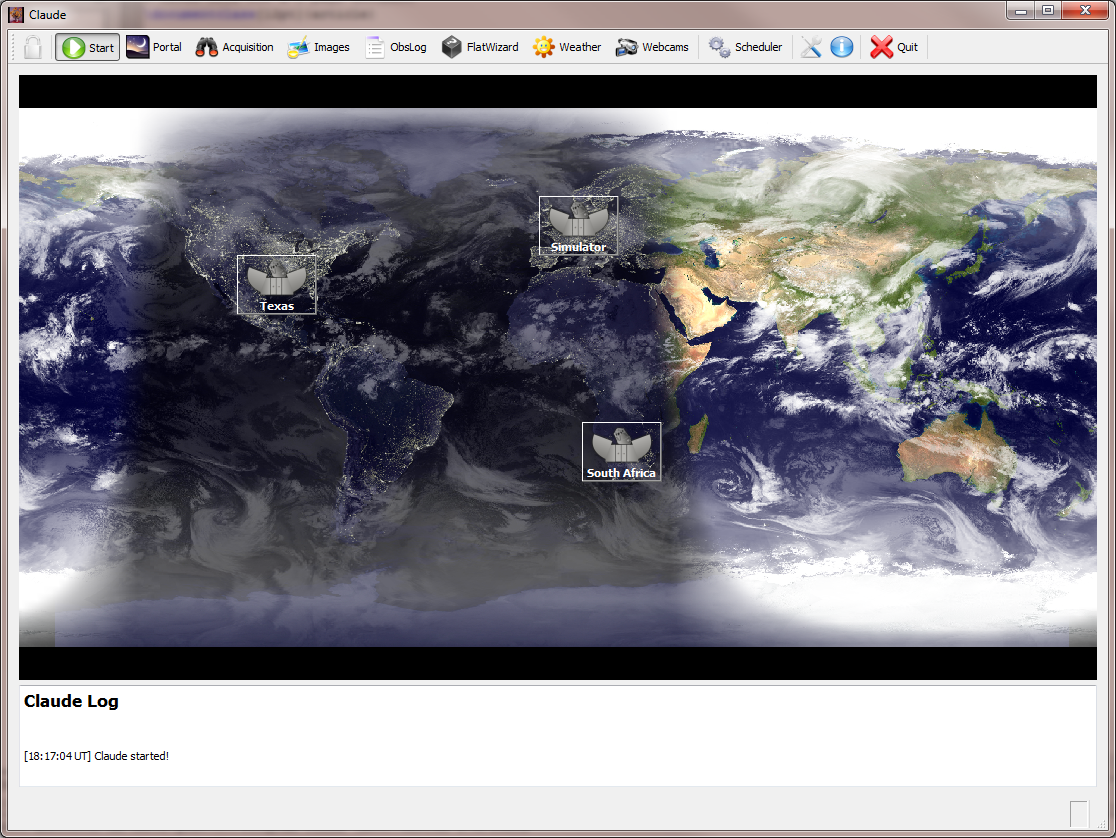Select the Simulator observatory on map
The height and width of the screenshot is (838, 1116).
(x=578, y=225)
